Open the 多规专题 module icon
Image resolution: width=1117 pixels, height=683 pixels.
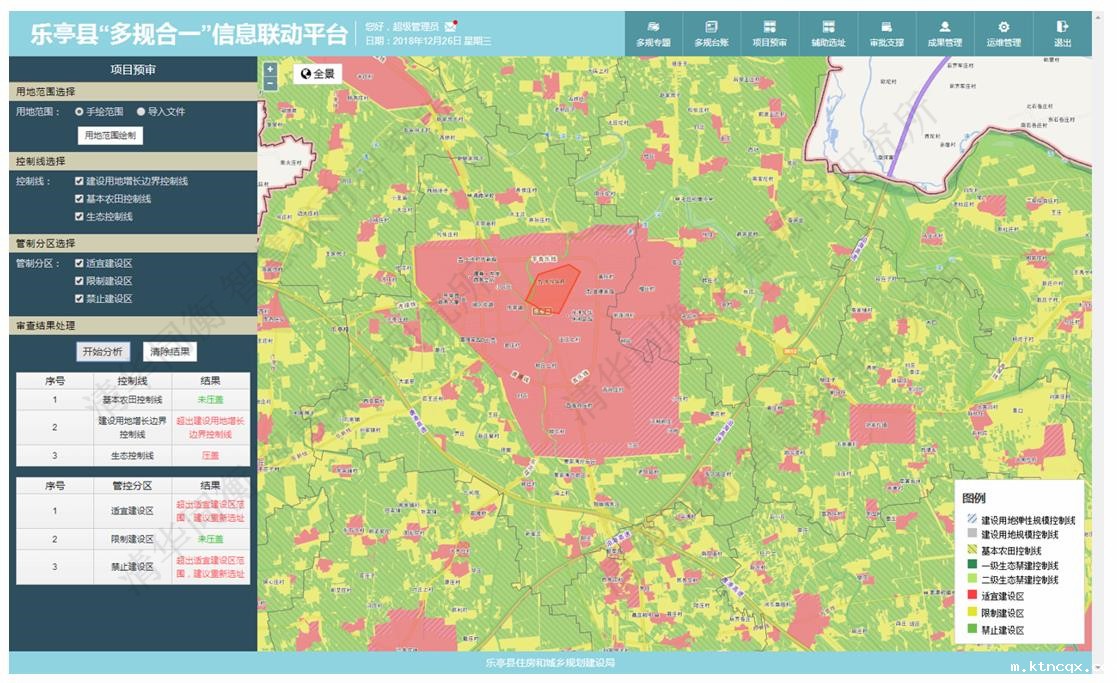pos(653,27)
